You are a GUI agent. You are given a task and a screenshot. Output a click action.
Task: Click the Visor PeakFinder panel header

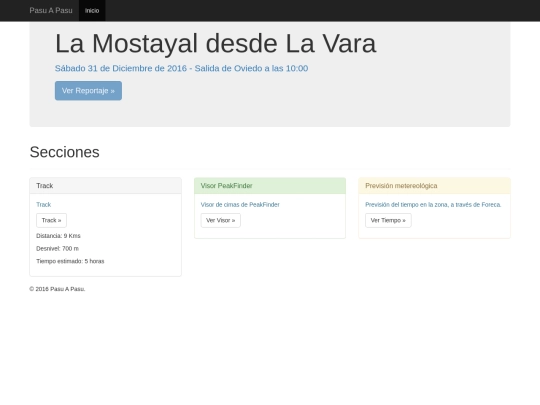click(270, 186)
